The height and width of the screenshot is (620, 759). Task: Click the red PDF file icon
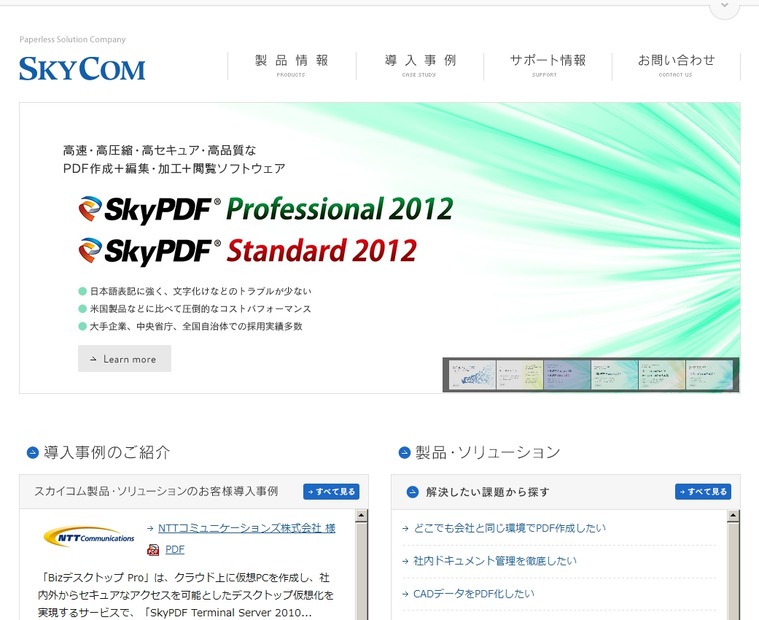point(153,550)
